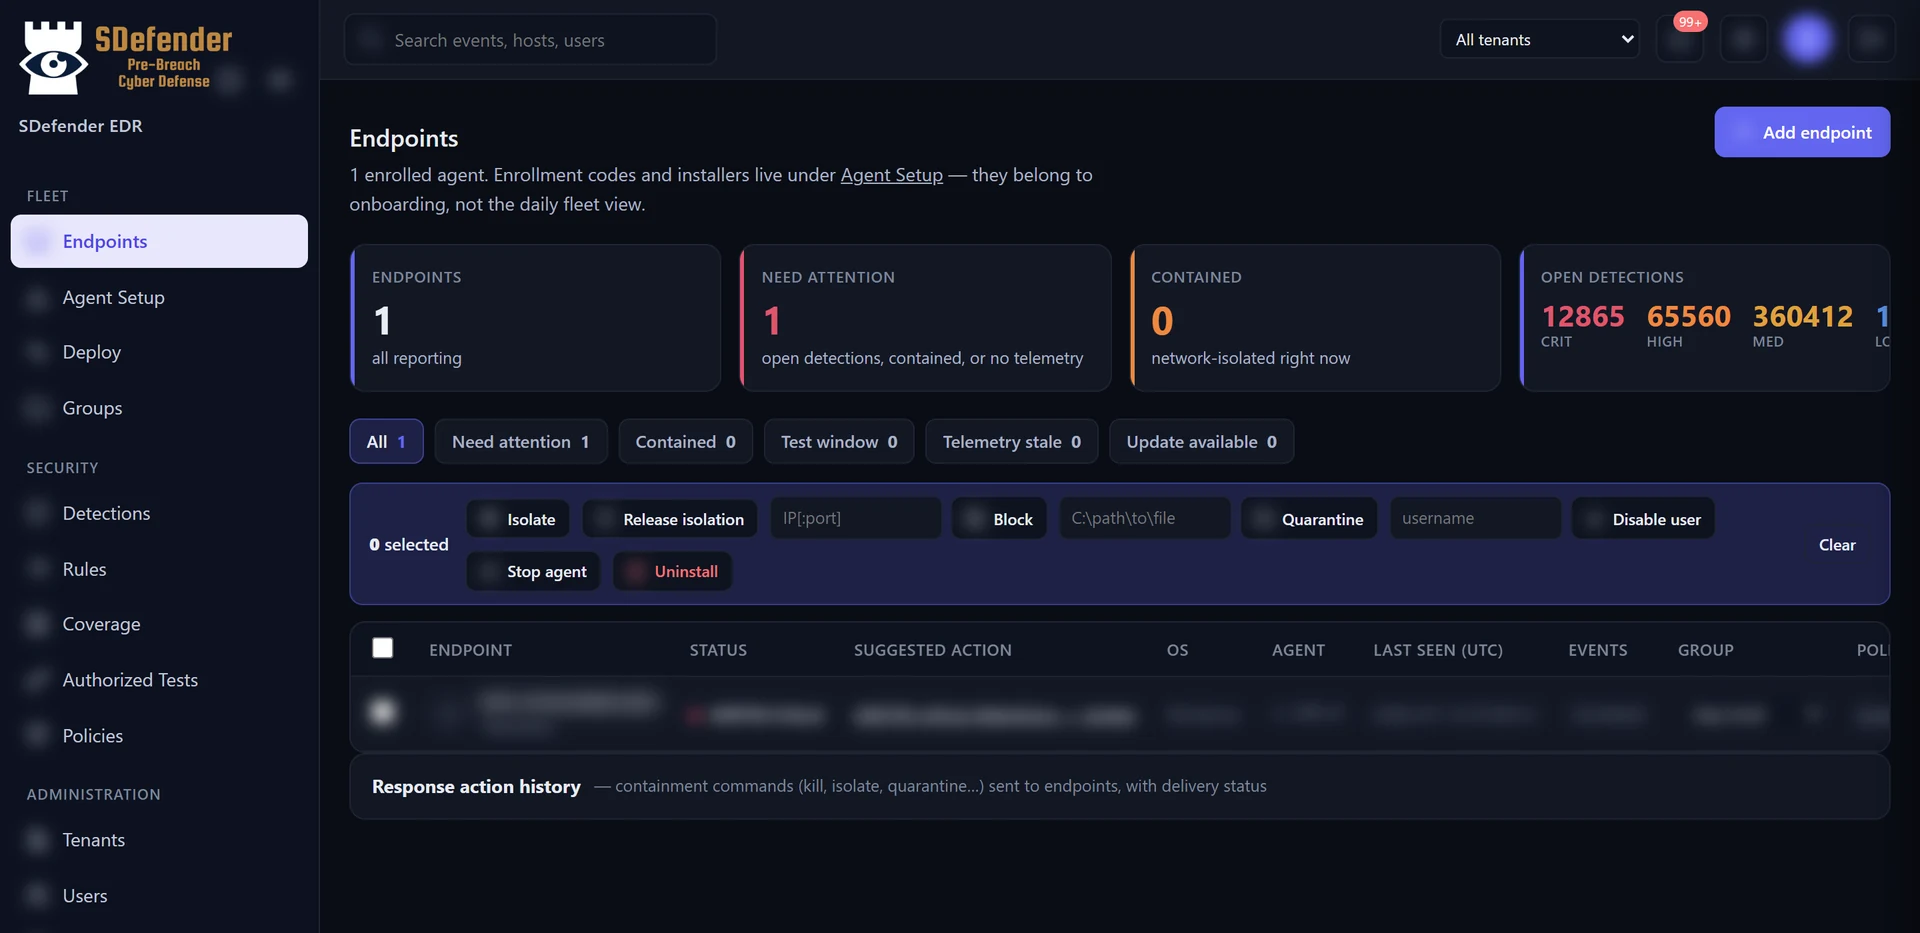1920x933 pixels.
Task: Open the Users administration page
Action: 159,896
